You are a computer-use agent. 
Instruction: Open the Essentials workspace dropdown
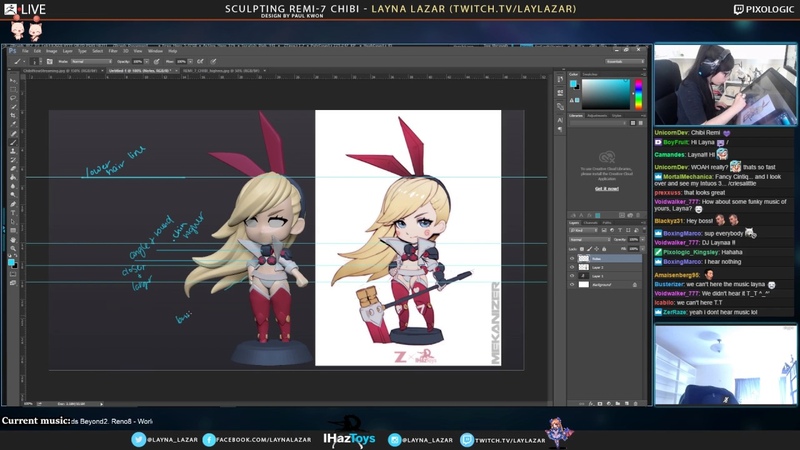(625, 61)
